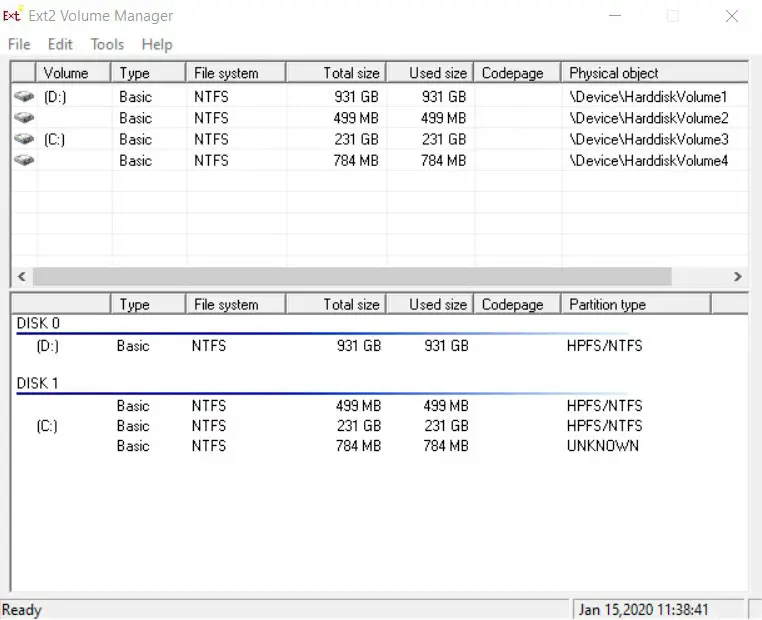Click 931 GB total size in top list
Viewport: 762px width, 620px height.
(356, 97)
